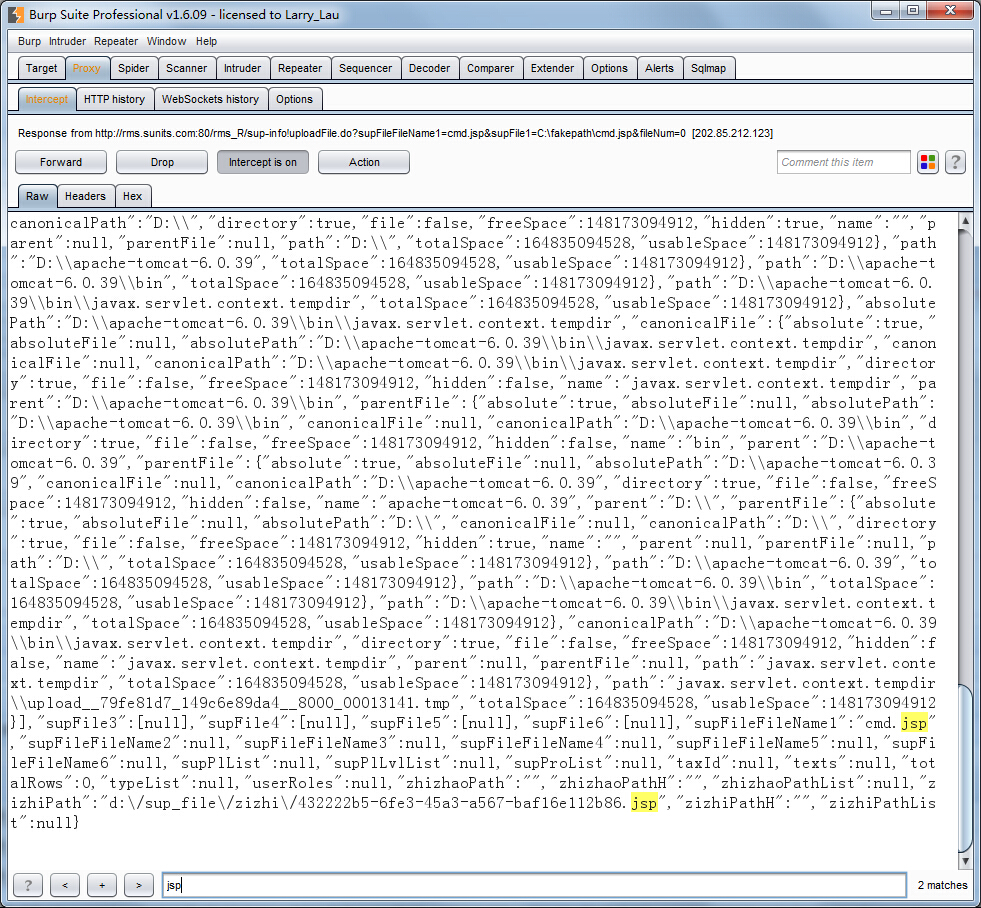Show the Hex message view
The image size is (981, 908).
click(133, 196)
